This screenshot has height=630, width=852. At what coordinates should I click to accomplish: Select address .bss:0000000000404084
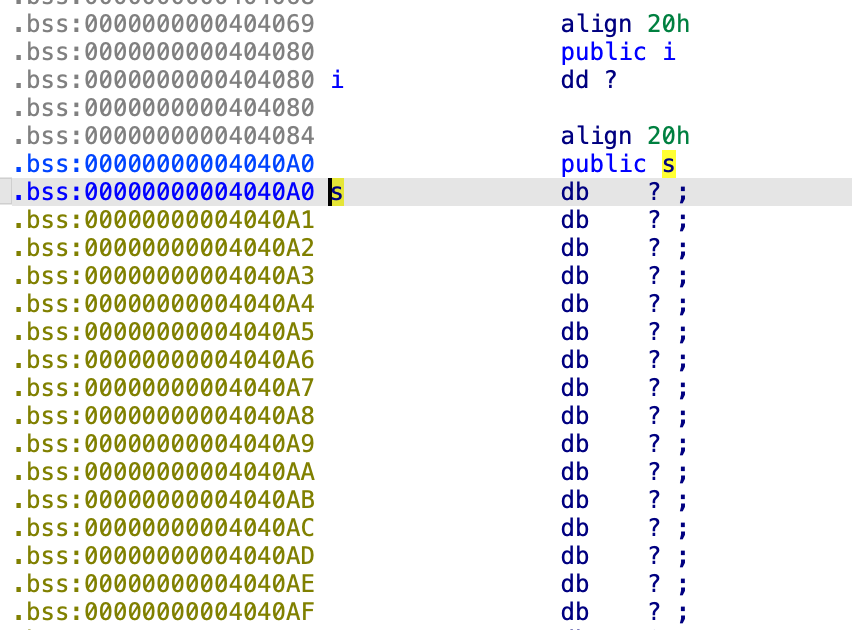[x=164, y=136]
